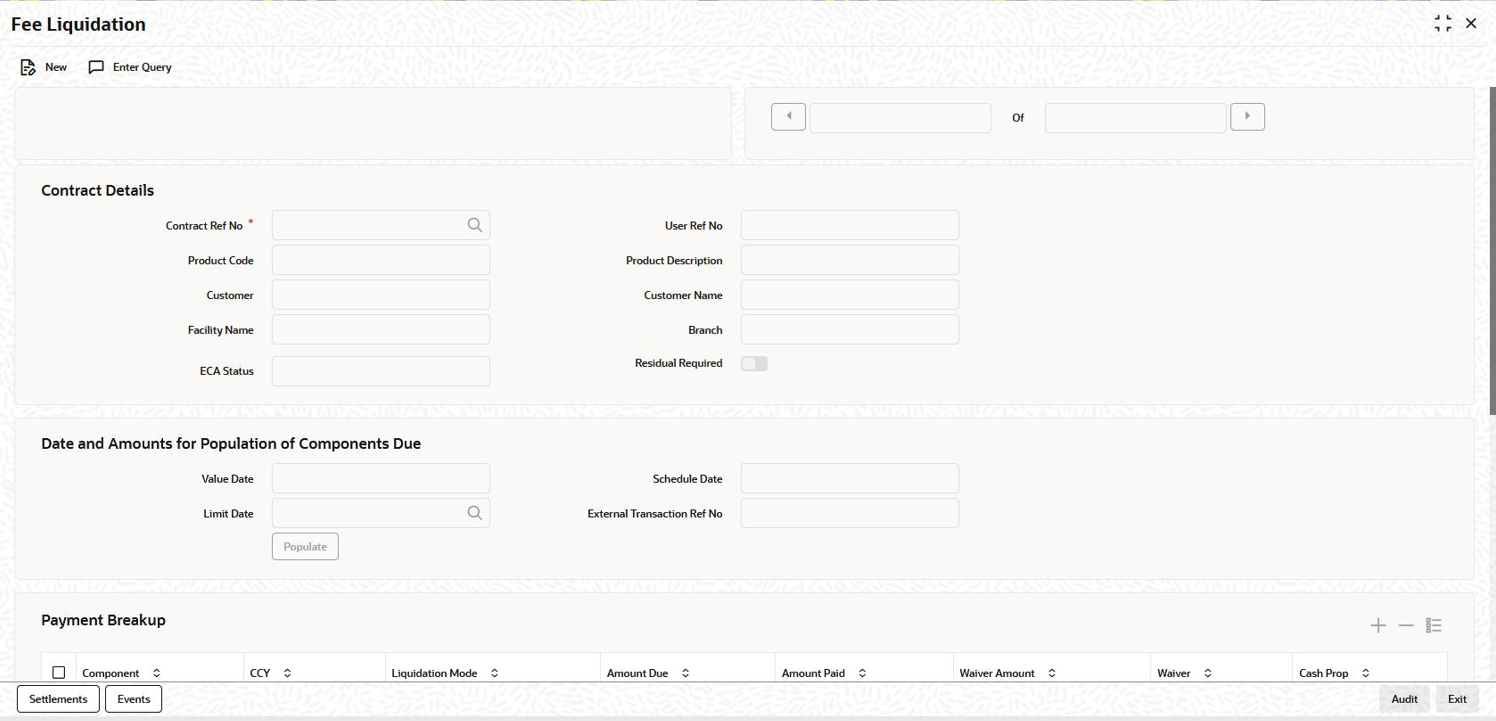
Task: Toggle Residual Required switch
Action: pyautogui.click(x=754, y=364)
